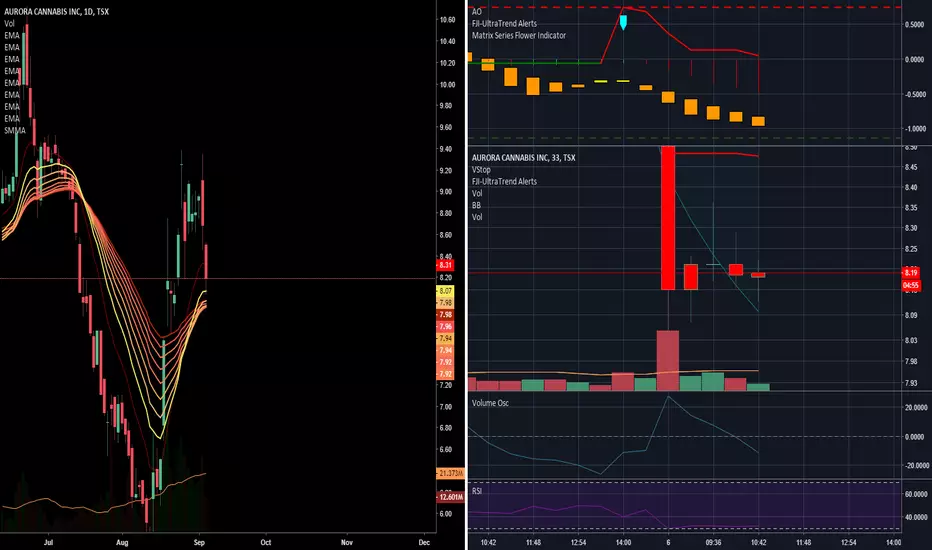Click the -20.0000 value on the Volume Osc scale
The width and height of the screenshot is (932, 550).
tap(916, 466)
